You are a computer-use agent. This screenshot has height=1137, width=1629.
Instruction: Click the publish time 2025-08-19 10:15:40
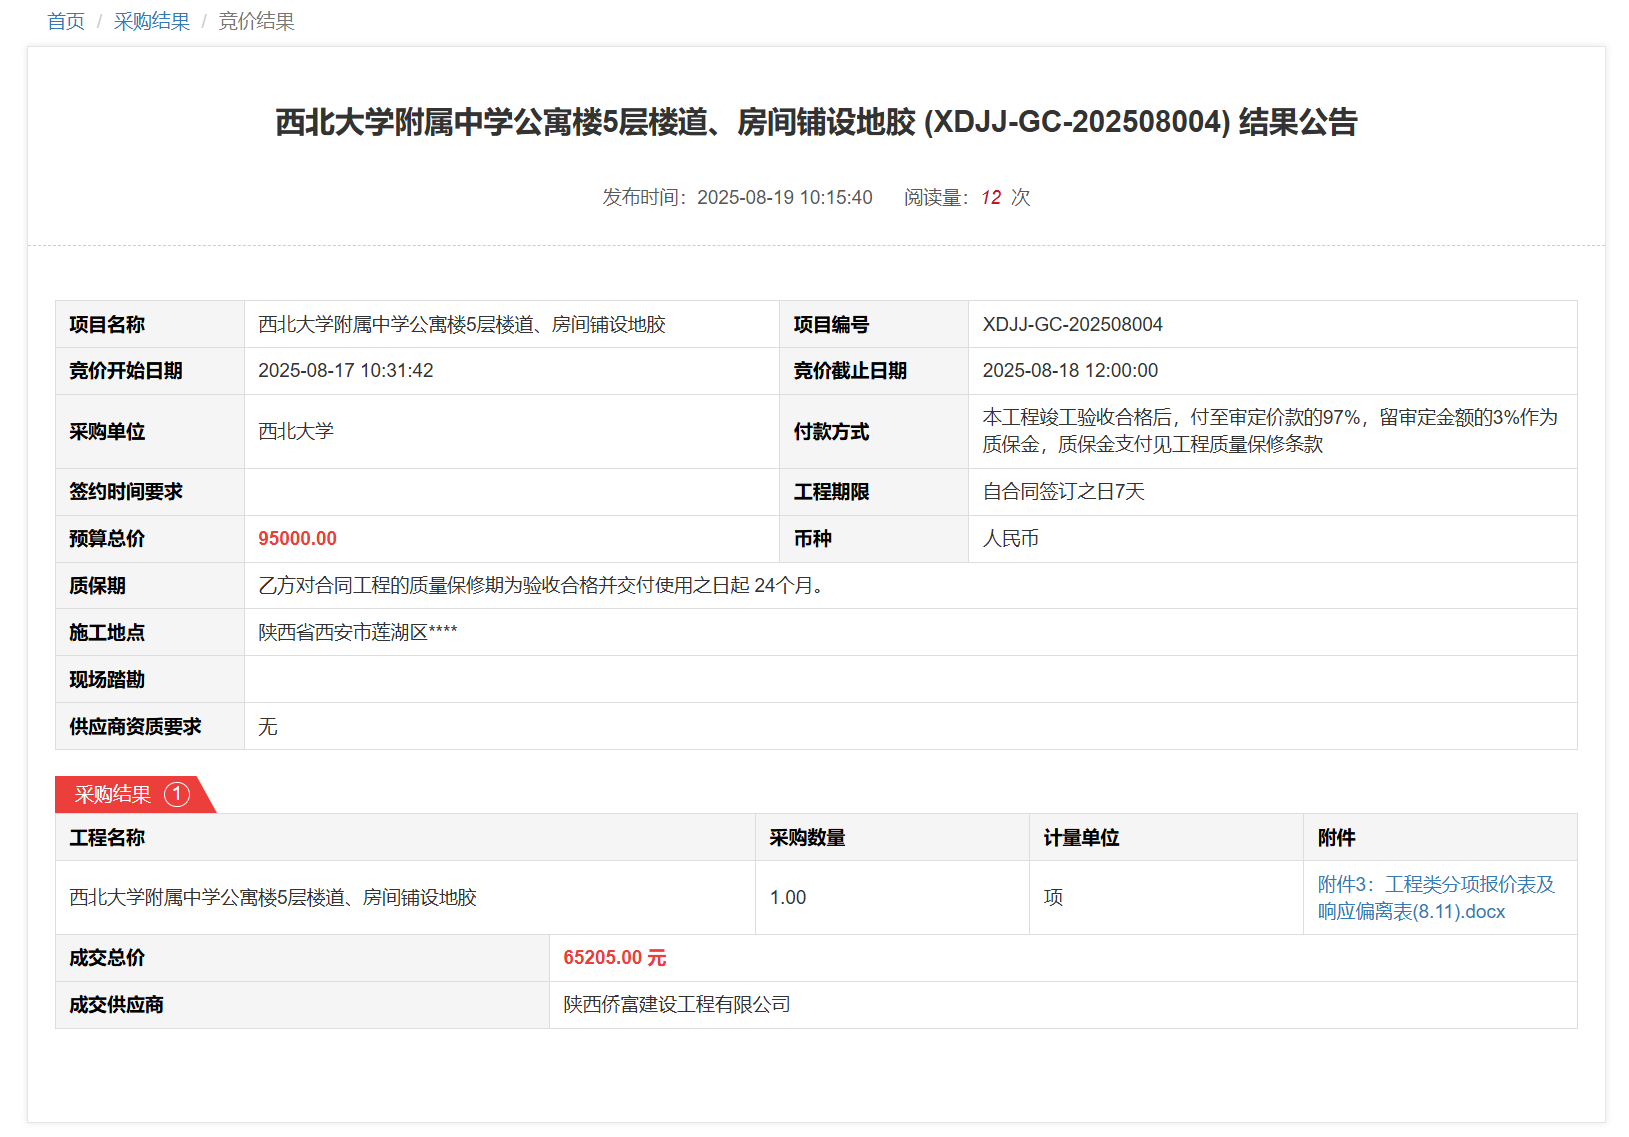(784, 198)
